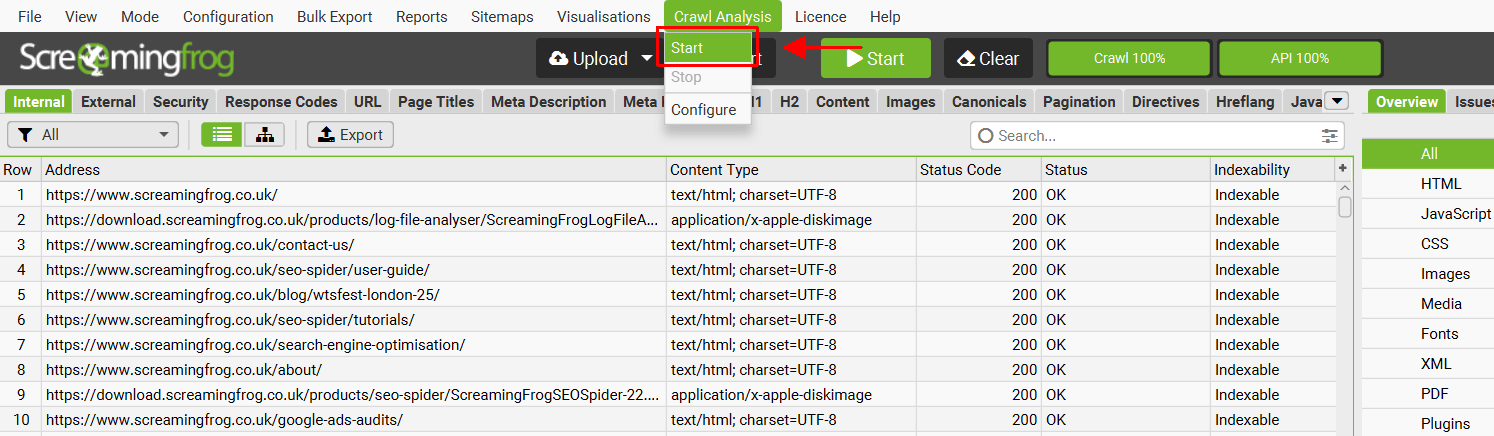Open the Bulk Export menu

click(335, 16)
